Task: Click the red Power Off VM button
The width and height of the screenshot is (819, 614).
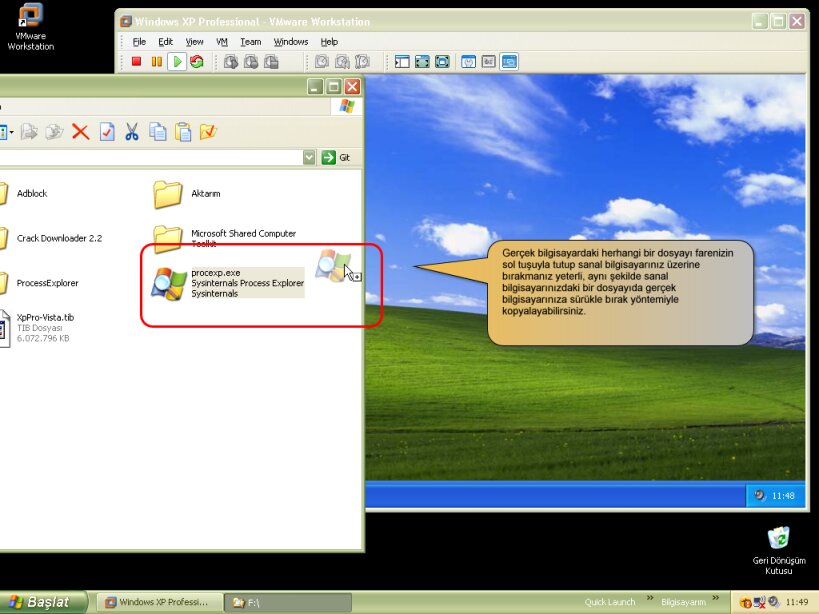Action: coord(136,62)
